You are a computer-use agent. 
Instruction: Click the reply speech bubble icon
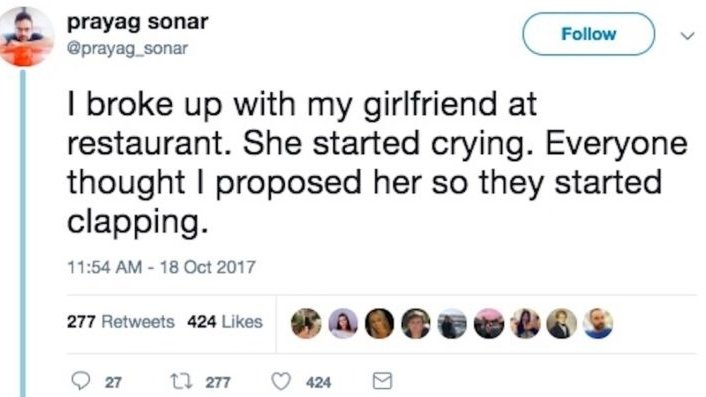click(x=81, y=381)
